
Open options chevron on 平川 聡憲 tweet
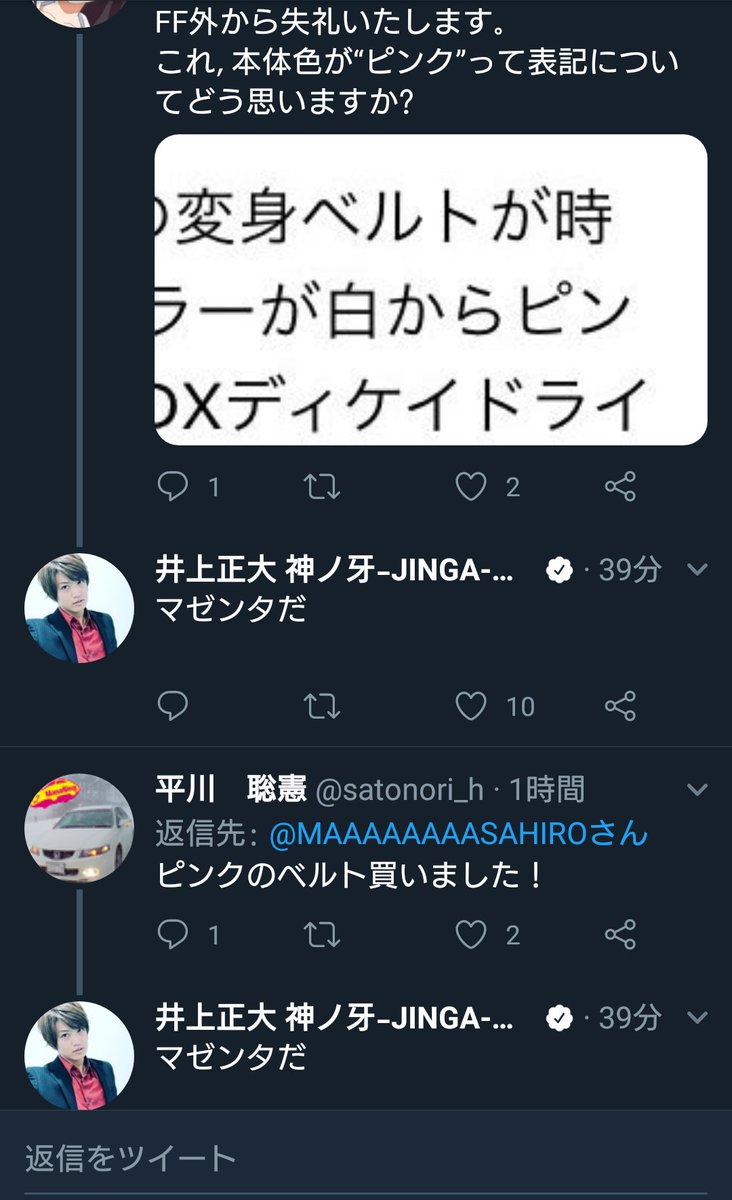pyautogui.click(x=698, y=790)
